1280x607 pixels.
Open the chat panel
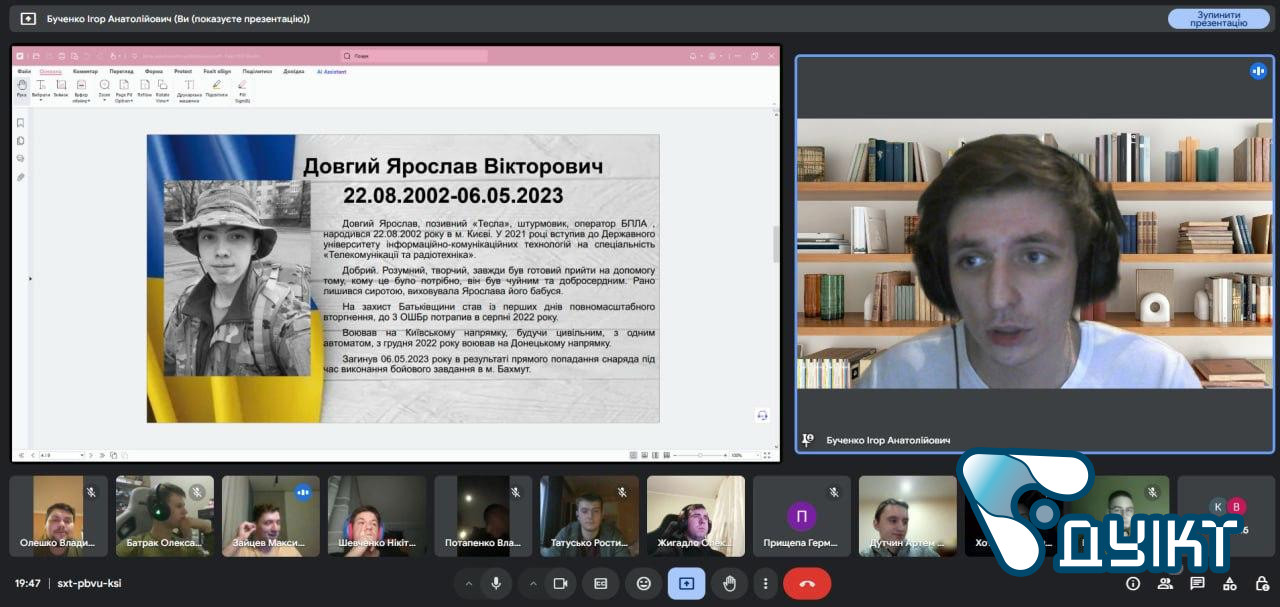(1197, 583)
